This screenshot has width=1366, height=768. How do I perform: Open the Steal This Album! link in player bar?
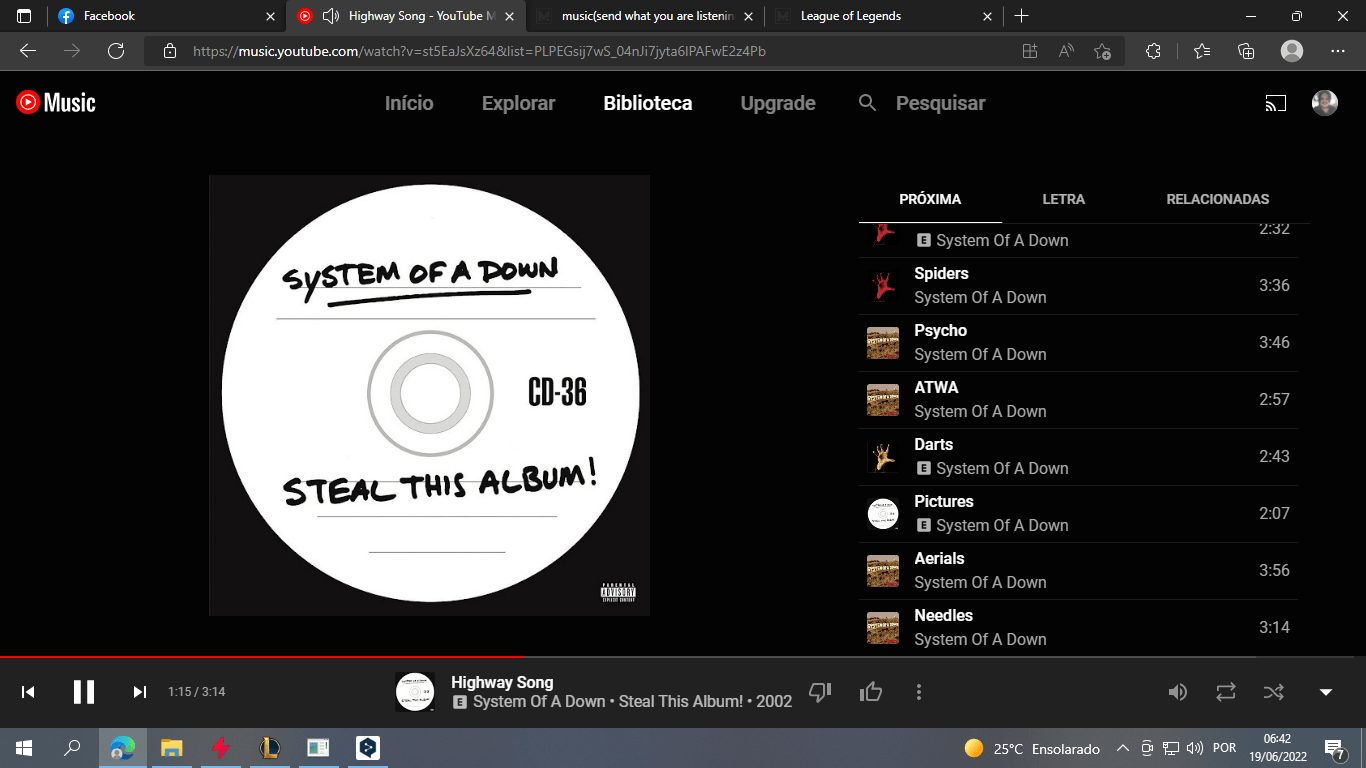(681, 702)
